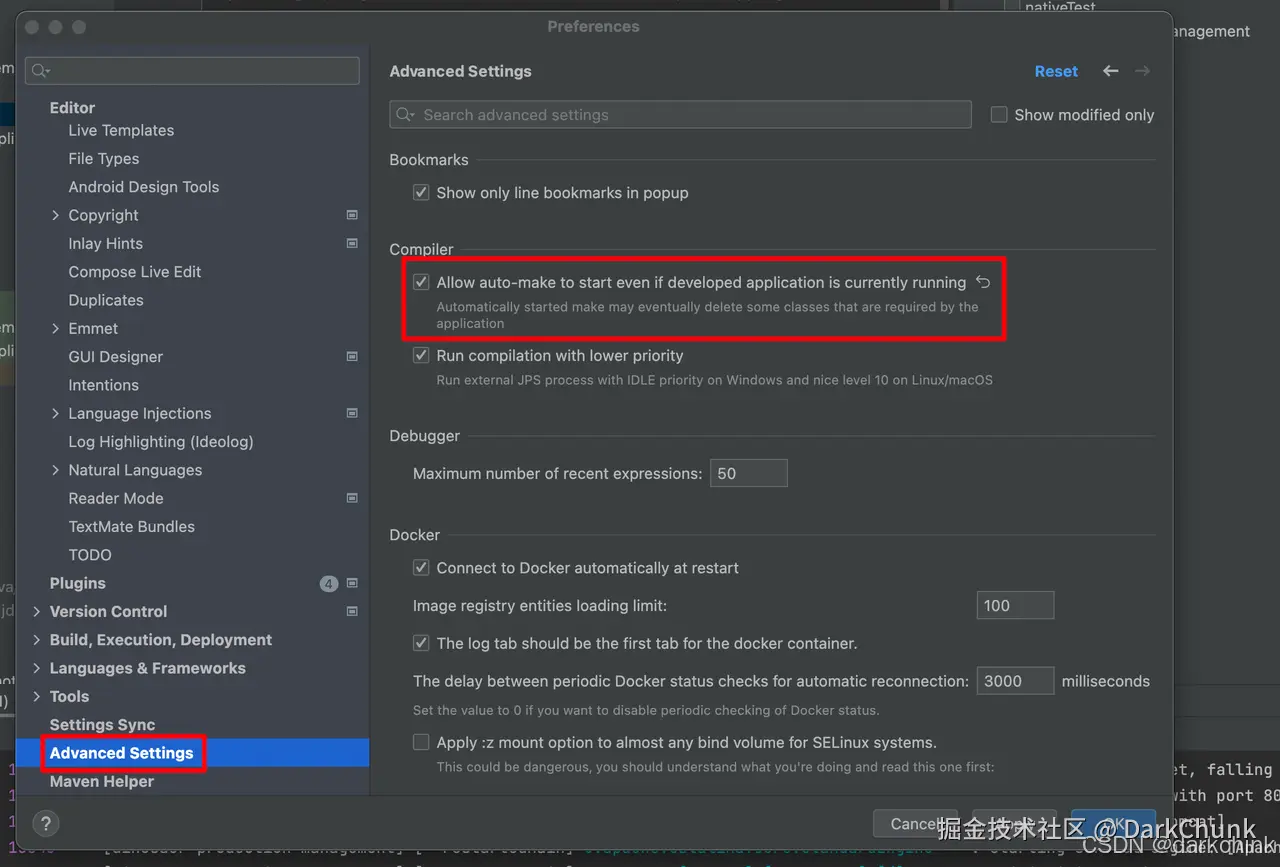Expand the Version Control section
Viewport: 1280px width, 867px height.
click(37, 611)
